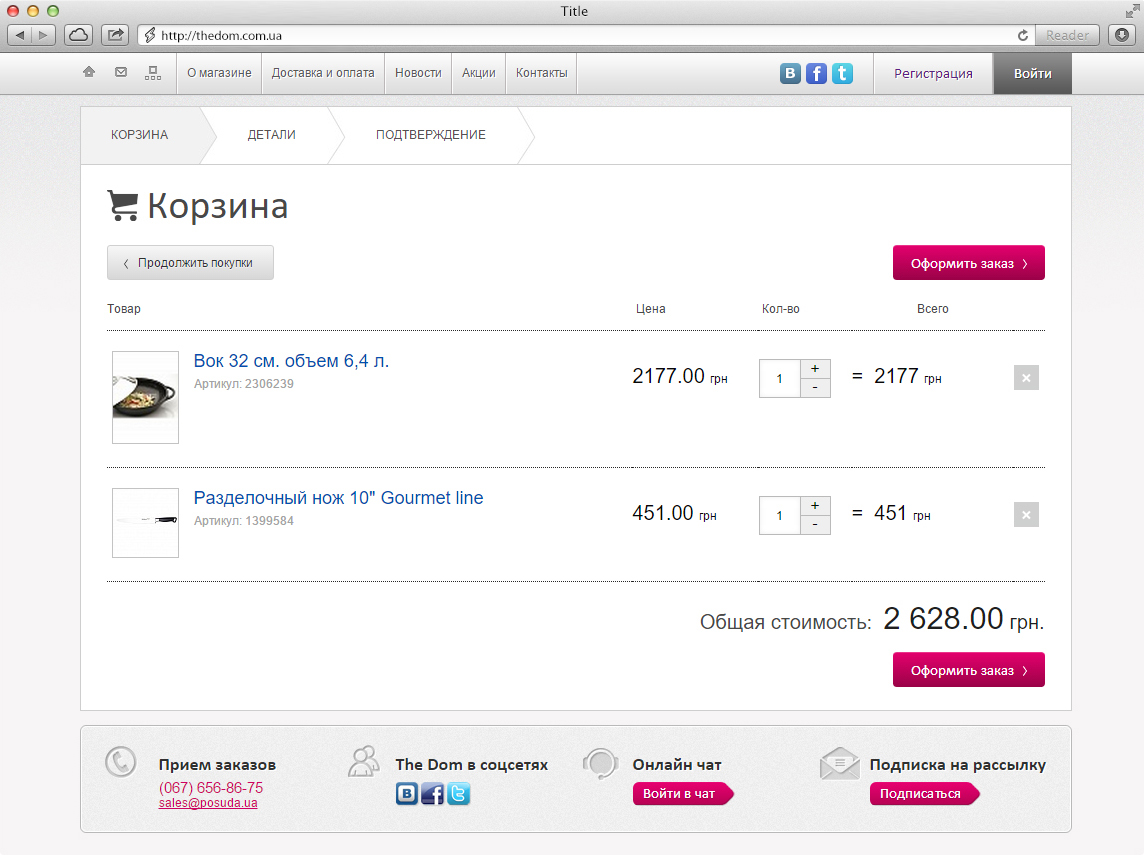Click the knife product thumbnail

click(146, 522)
